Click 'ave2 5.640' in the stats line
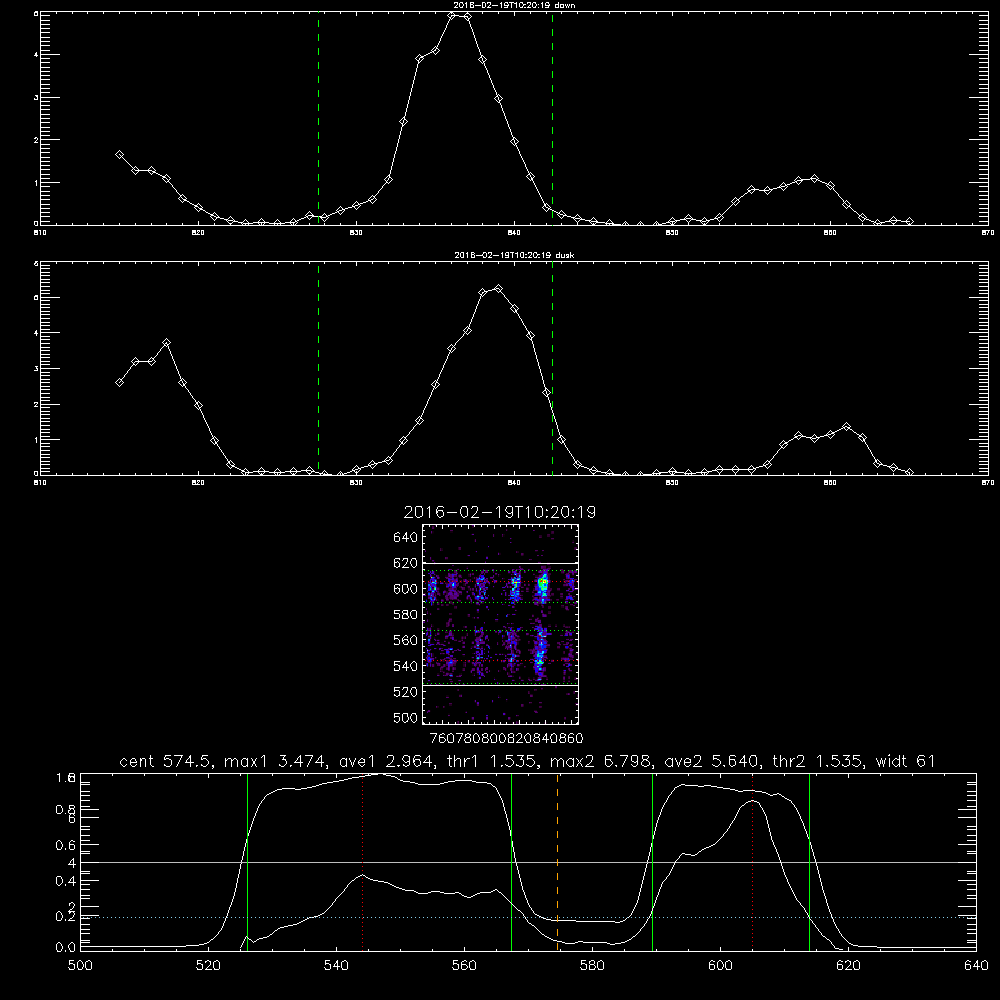Image resolution: width=1000 pixels, height=1000 pixels. coord(710,761)
